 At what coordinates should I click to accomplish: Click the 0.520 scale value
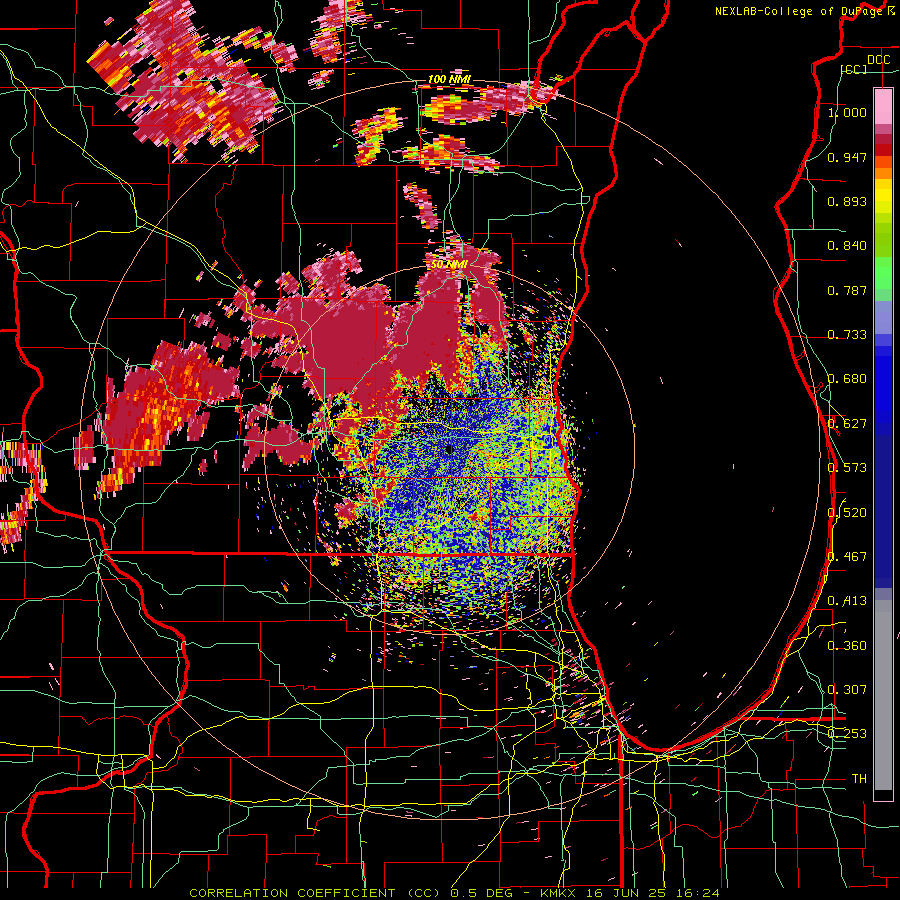847,513
